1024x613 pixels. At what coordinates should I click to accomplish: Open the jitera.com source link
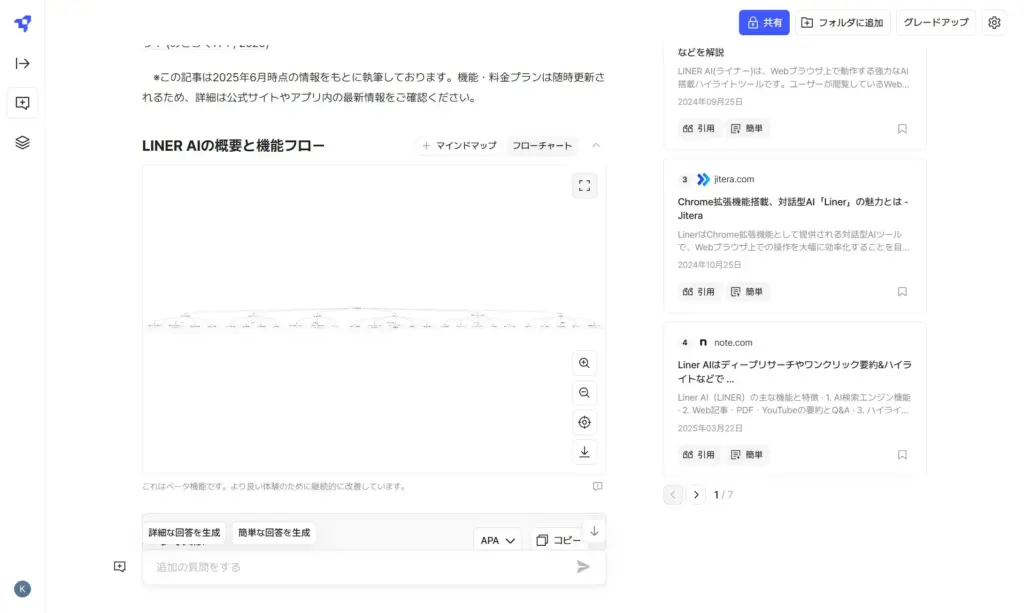click(733, 179)
